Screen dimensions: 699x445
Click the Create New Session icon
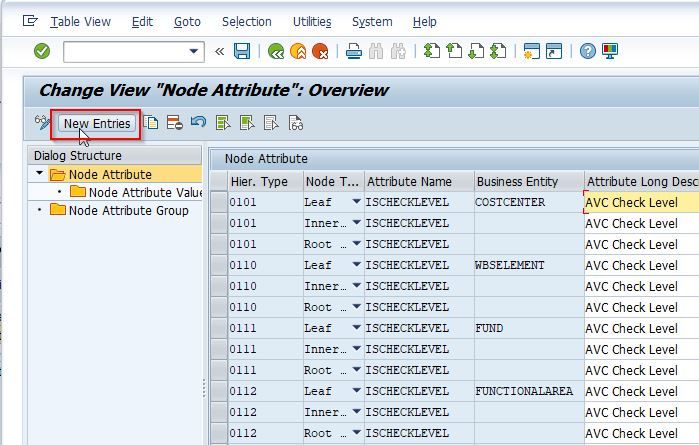[x=531, y=51]
